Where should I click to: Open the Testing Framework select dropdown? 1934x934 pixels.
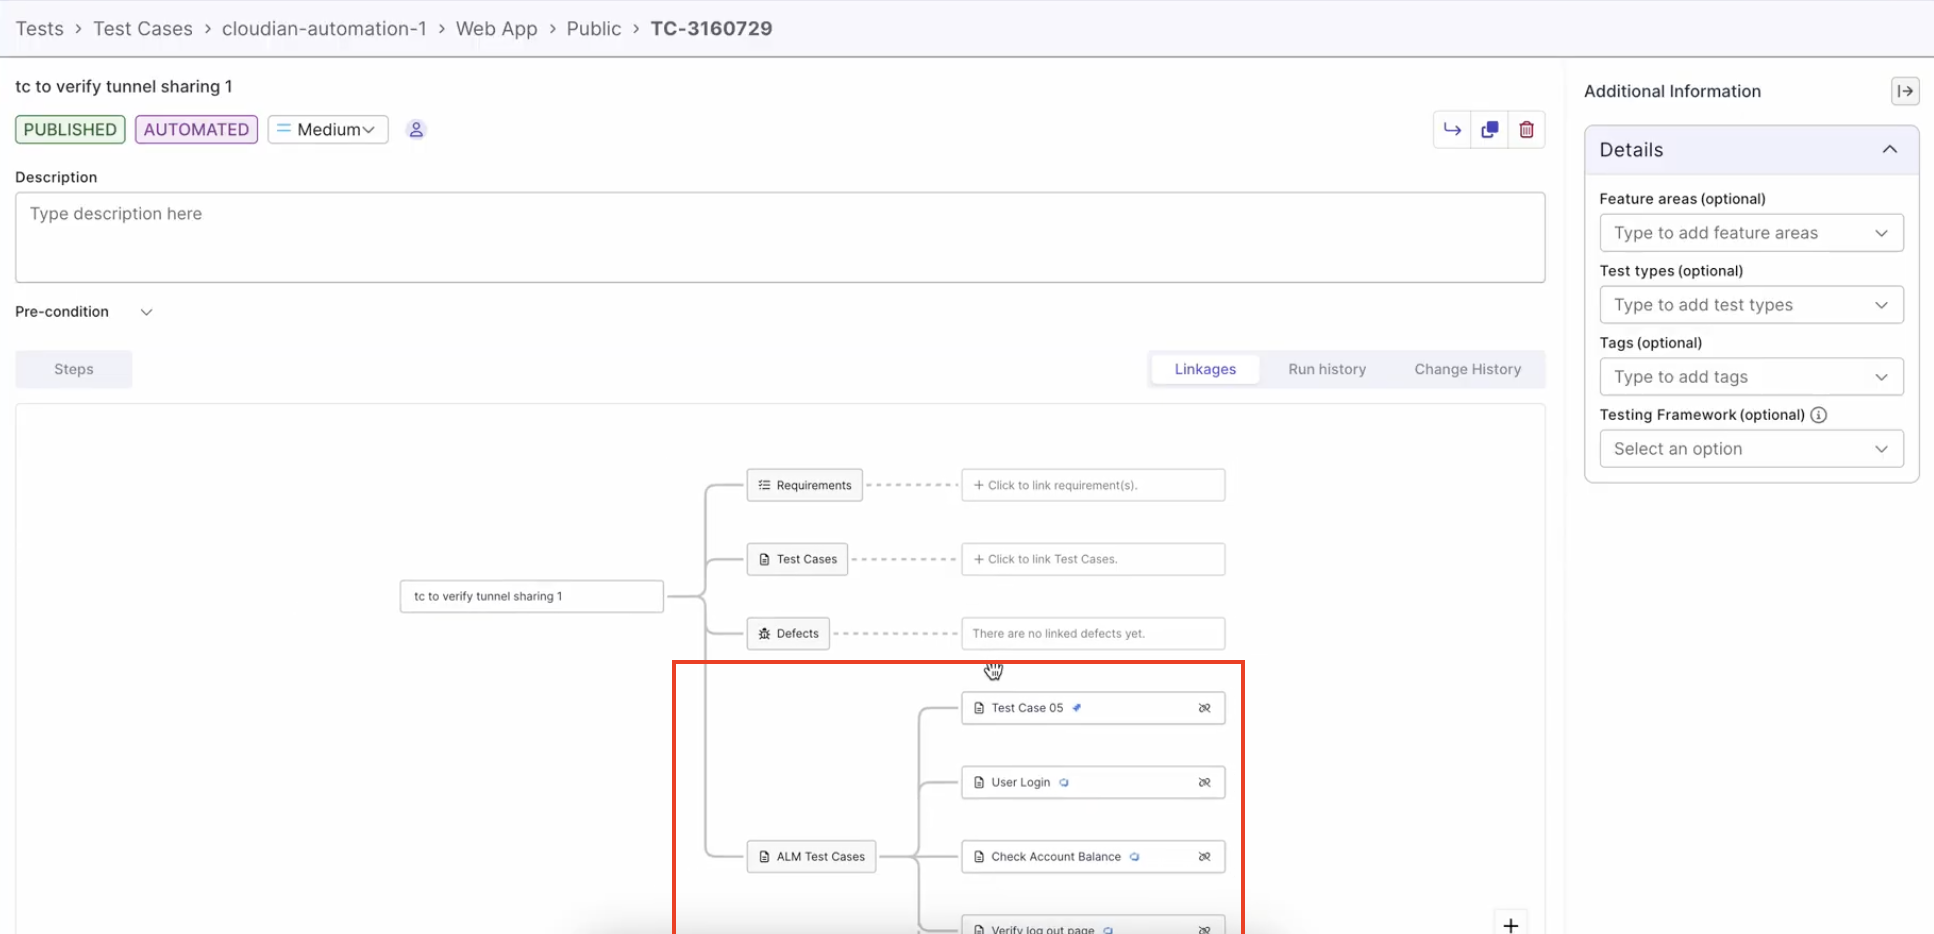tap(1751, 449)
